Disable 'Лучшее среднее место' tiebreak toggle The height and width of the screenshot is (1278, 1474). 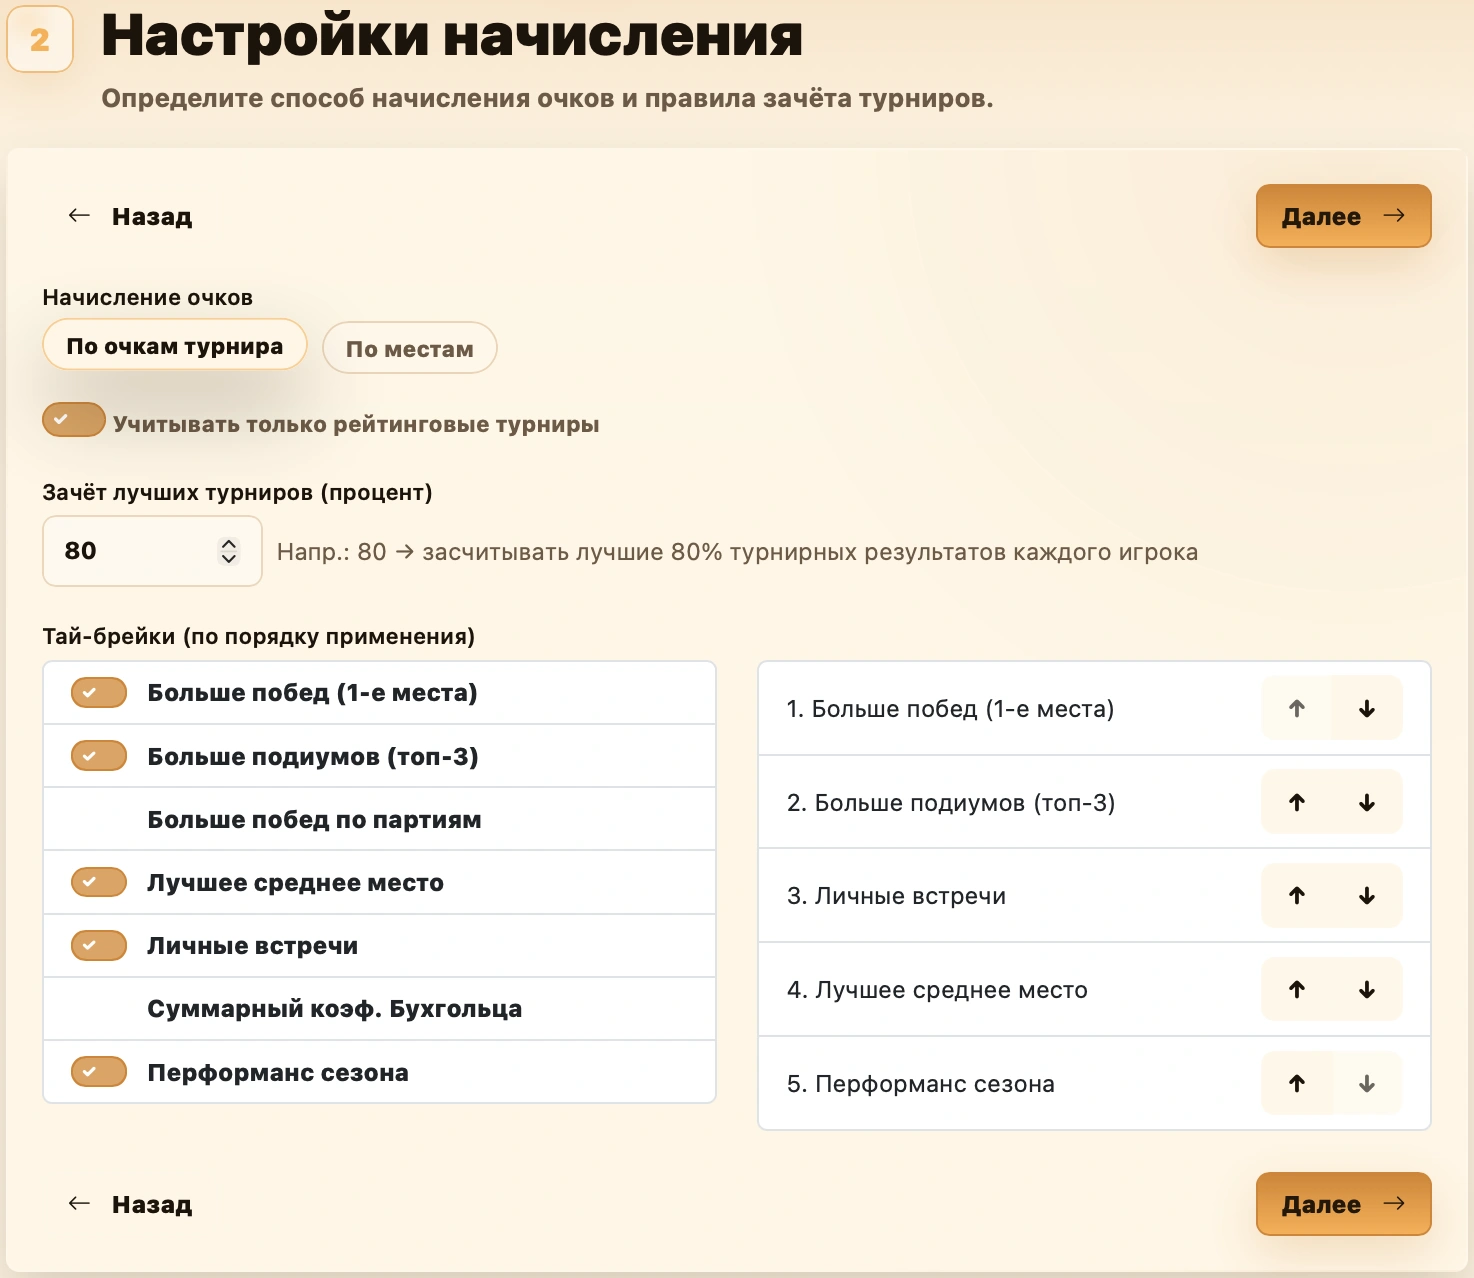pos(99,882)
